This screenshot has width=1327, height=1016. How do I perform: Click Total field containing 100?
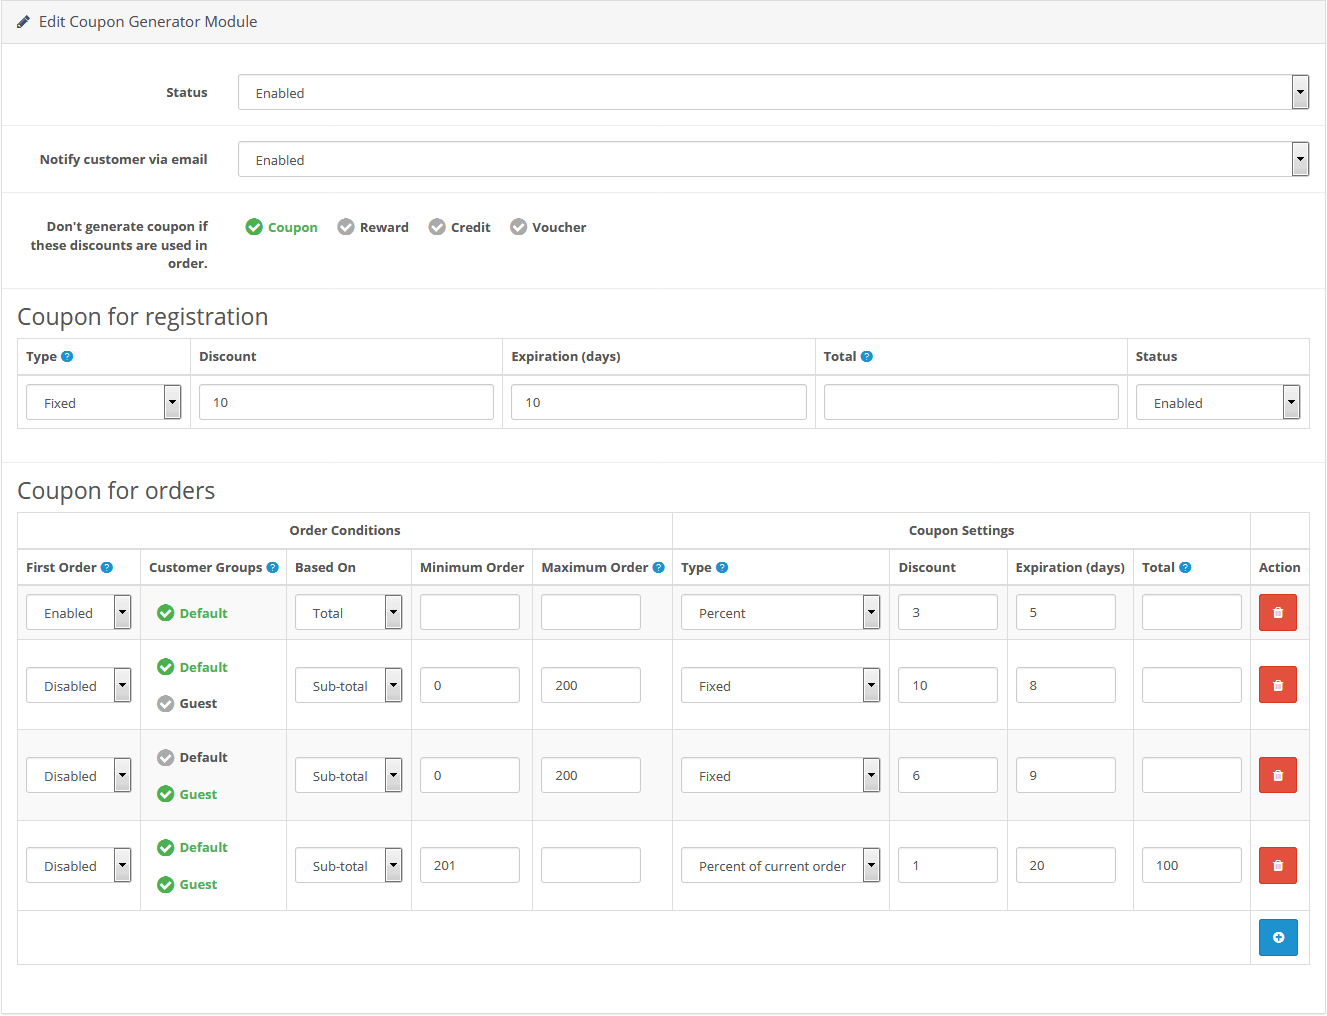(x=1191, y=865)
